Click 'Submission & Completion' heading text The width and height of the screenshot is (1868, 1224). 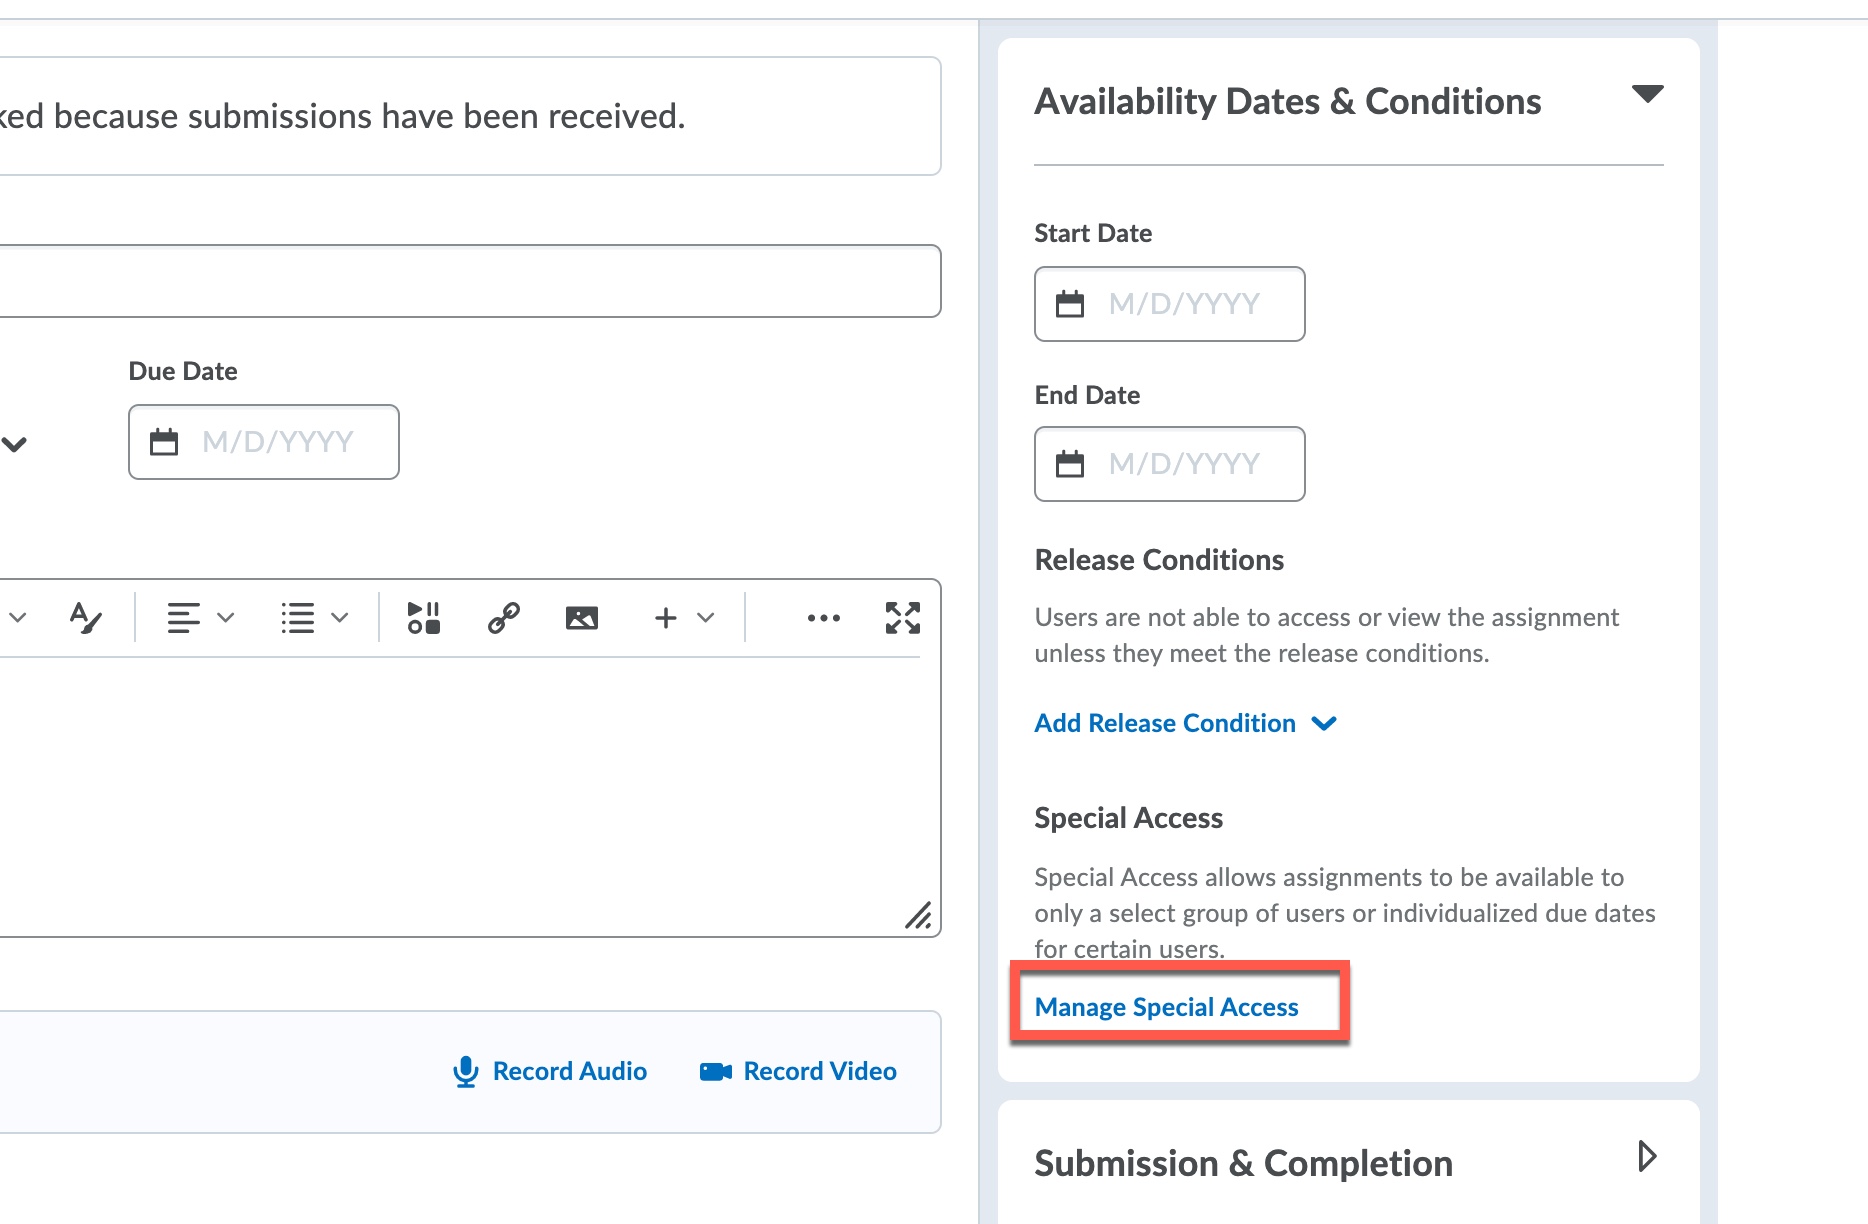click(x=1244, y=1164)
